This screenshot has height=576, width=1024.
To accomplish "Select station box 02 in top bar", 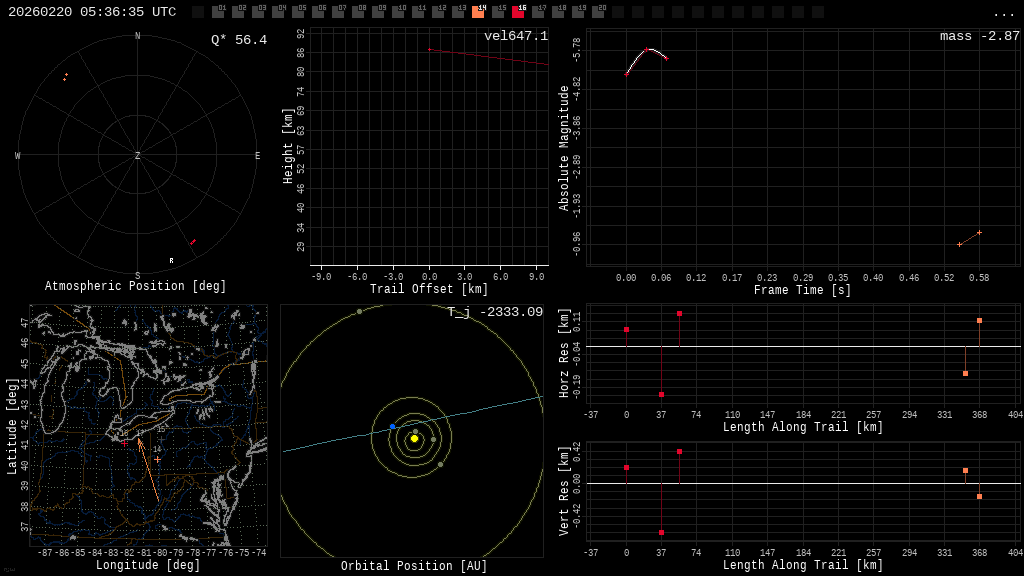I will click(x=238, y=12).
